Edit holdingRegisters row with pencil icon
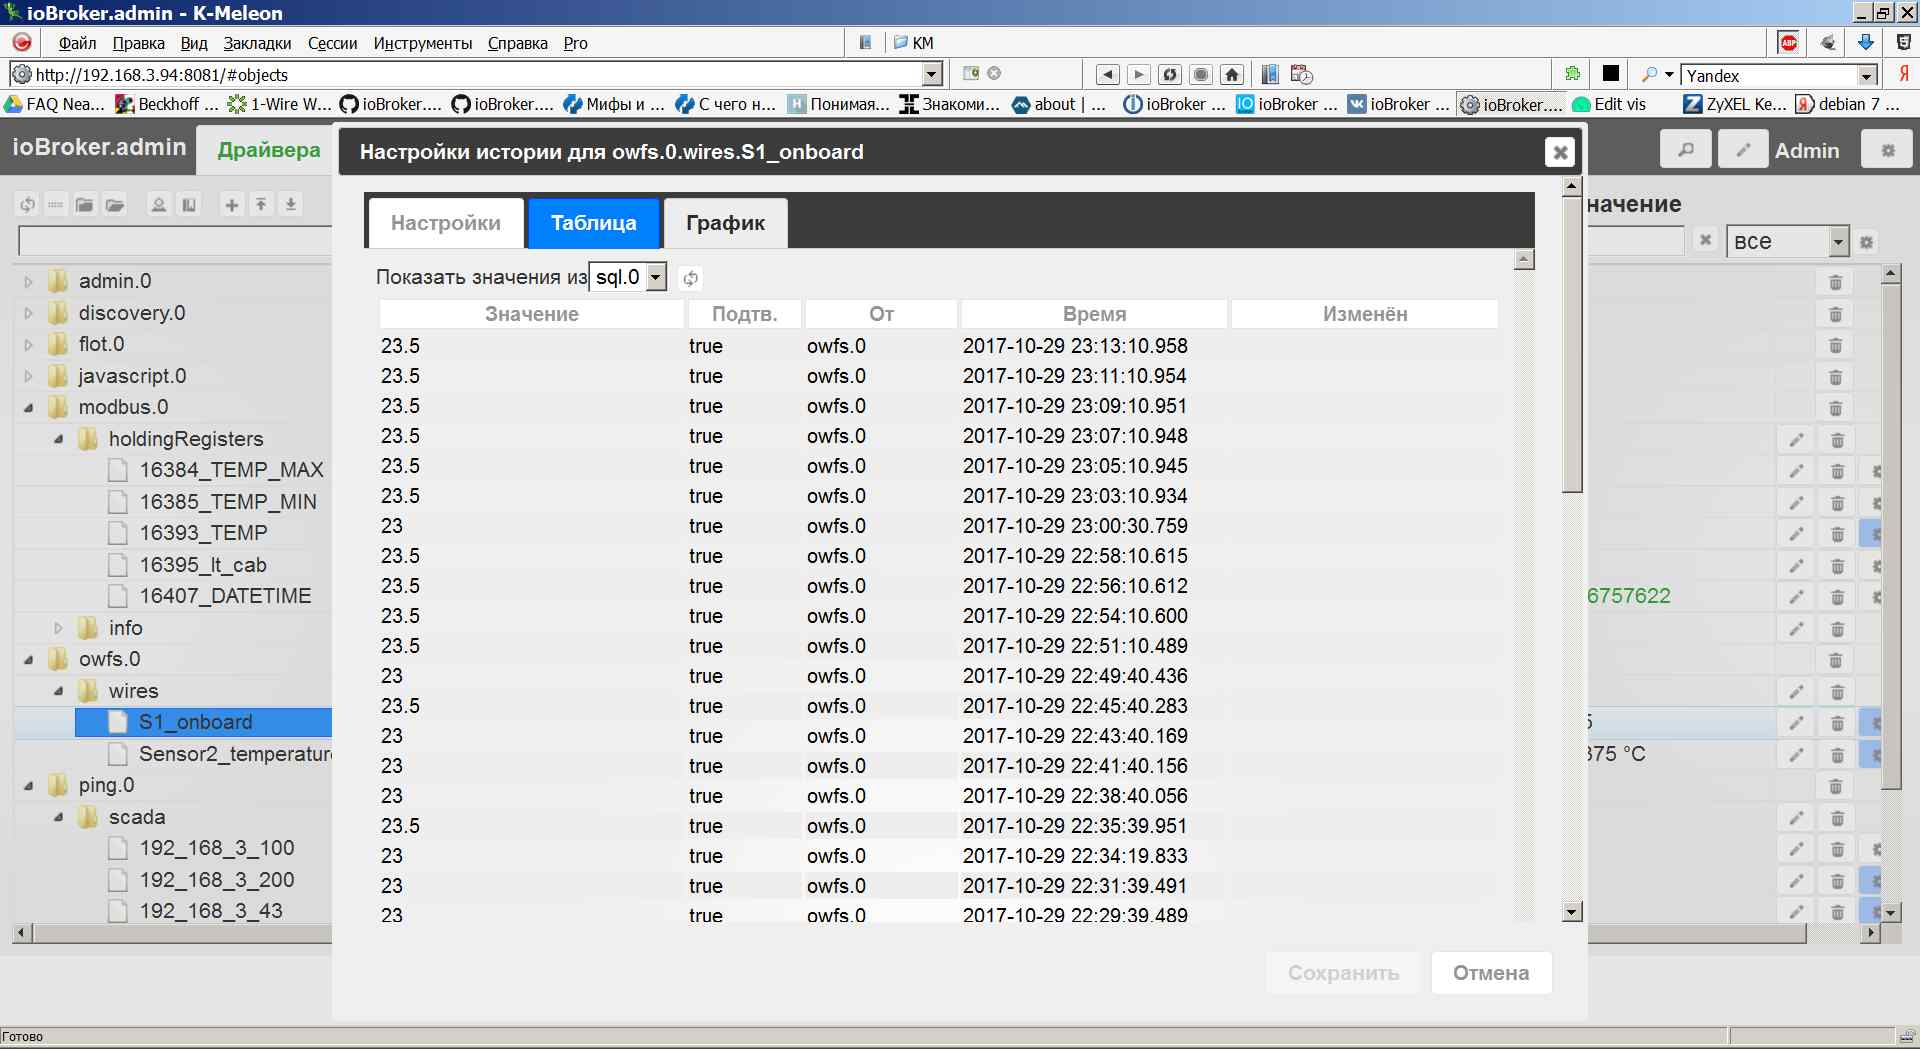 tap(1797, 440)
